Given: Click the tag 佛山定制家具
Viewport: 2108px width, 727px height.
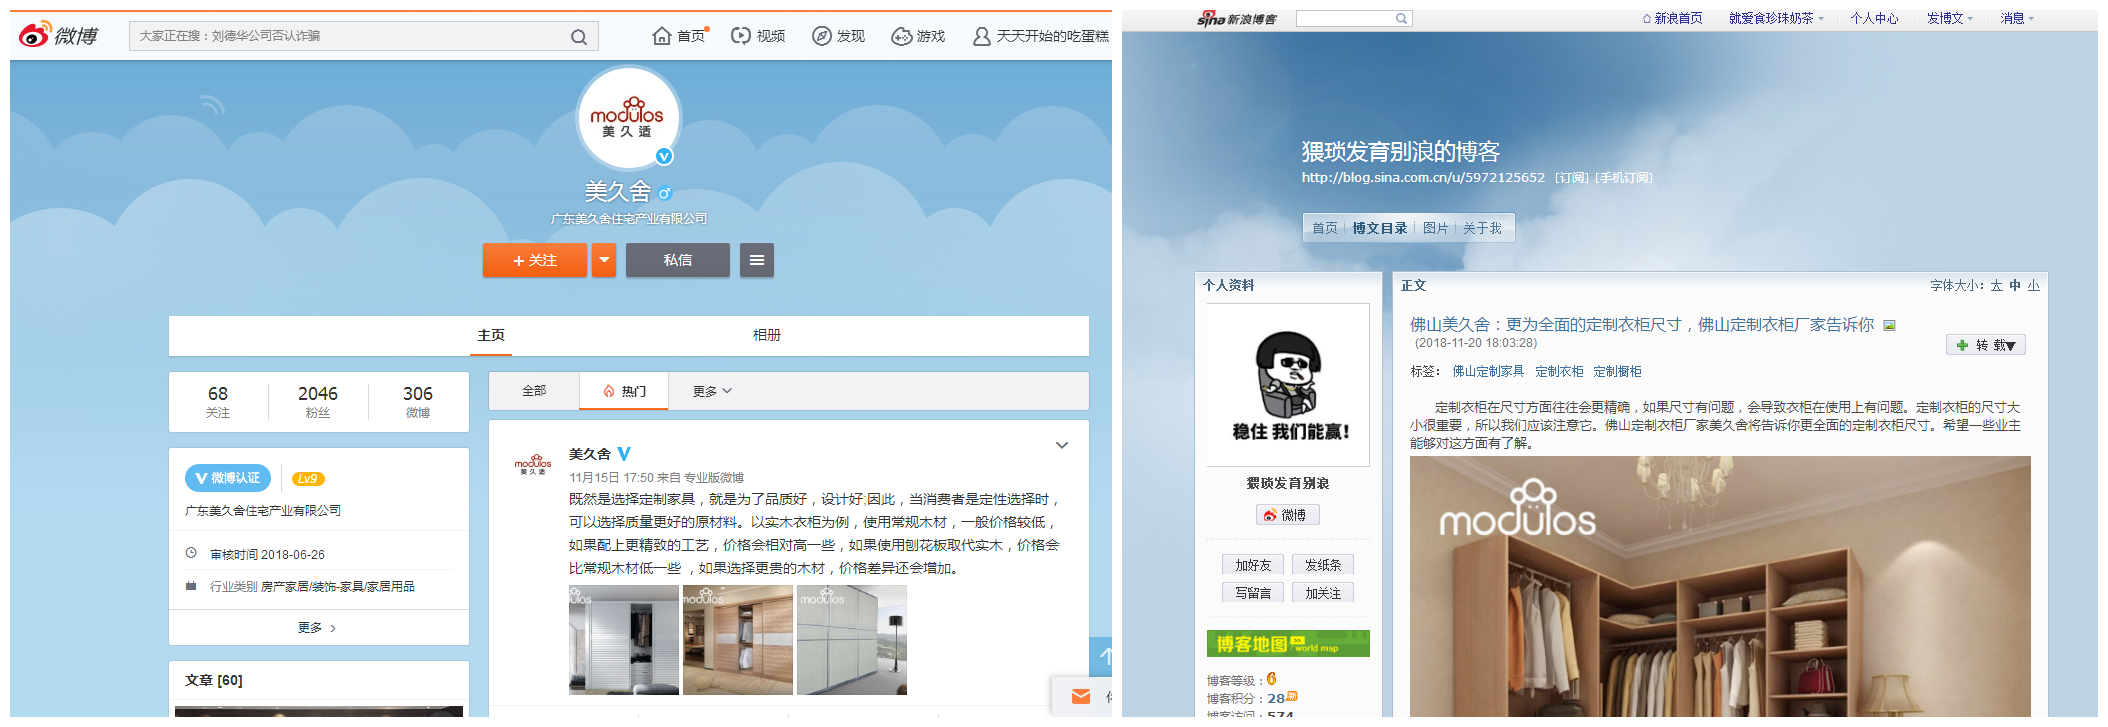Looking at the screenshot, I should click(x=1488, y=371).
